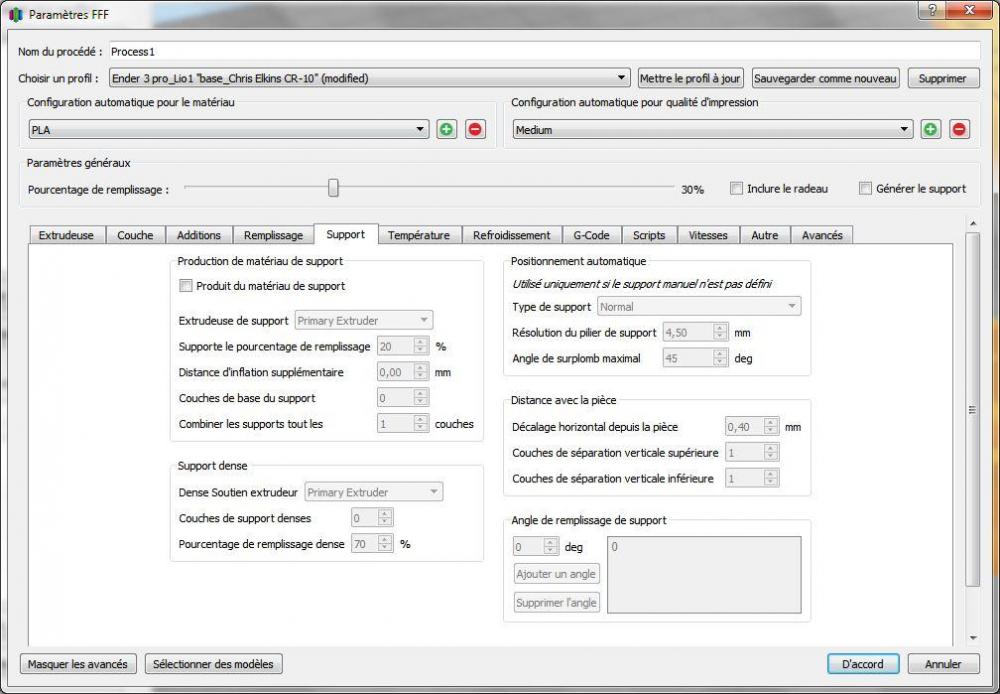Click the Pourcentage de remplissage dense field

(x=372, y=544)
